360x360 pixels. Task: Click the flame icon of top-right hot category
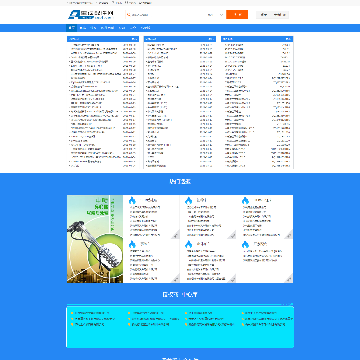click(245, 200)
